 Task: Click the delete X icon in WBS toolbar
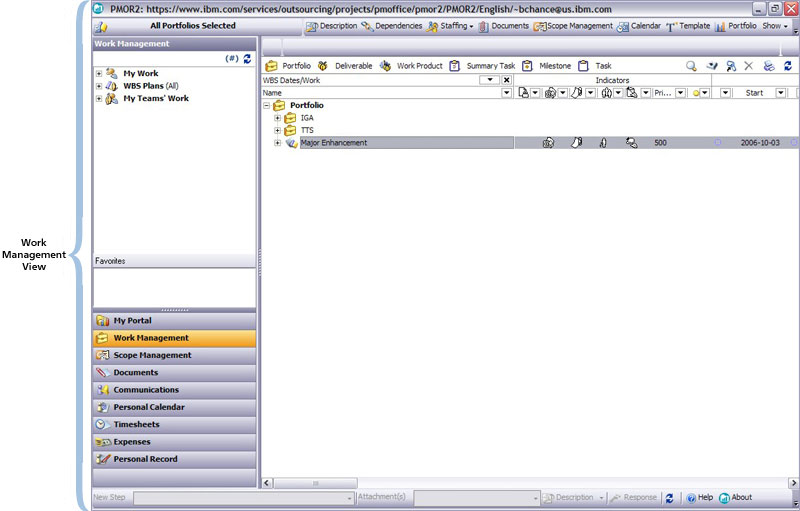[748, 66]
